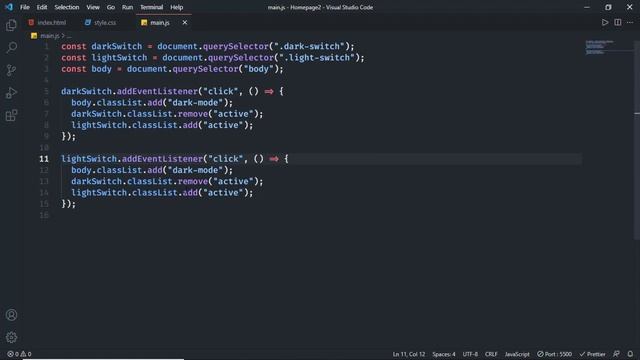640x360 pixels.
Task: Click the Split Editor icon
Action: pyautogui.click(x=618, y=22)
